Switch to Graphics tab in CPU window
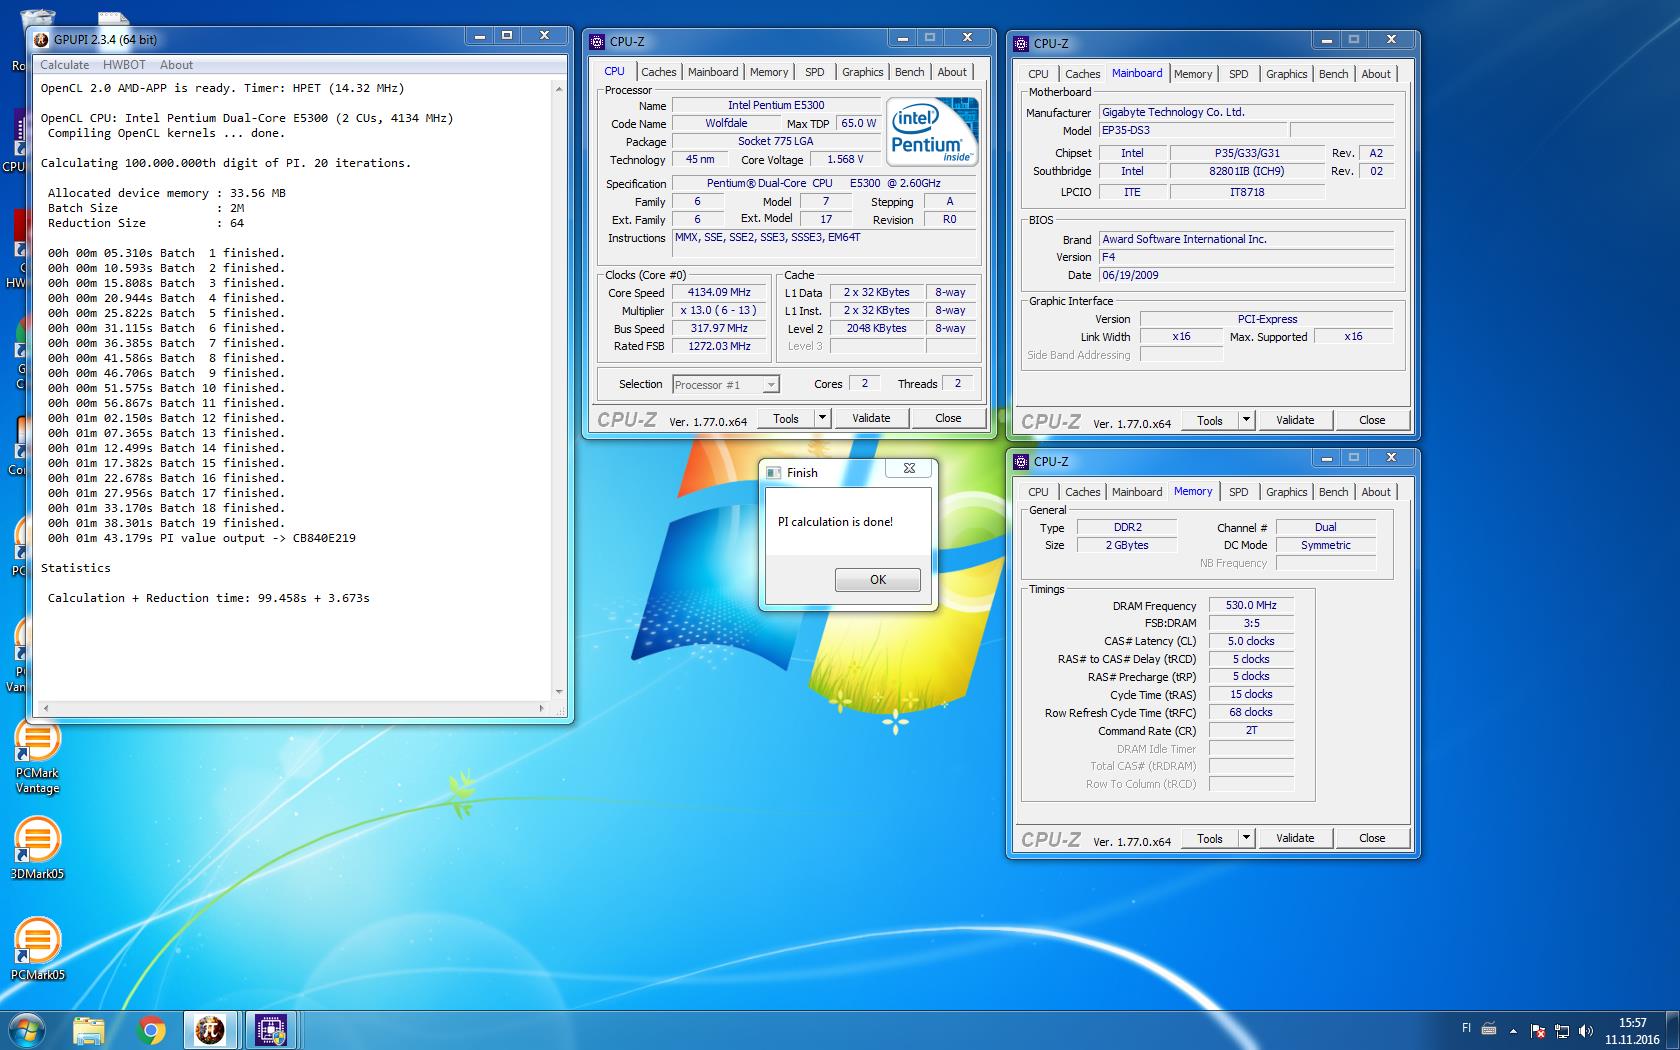 [862, 72]
